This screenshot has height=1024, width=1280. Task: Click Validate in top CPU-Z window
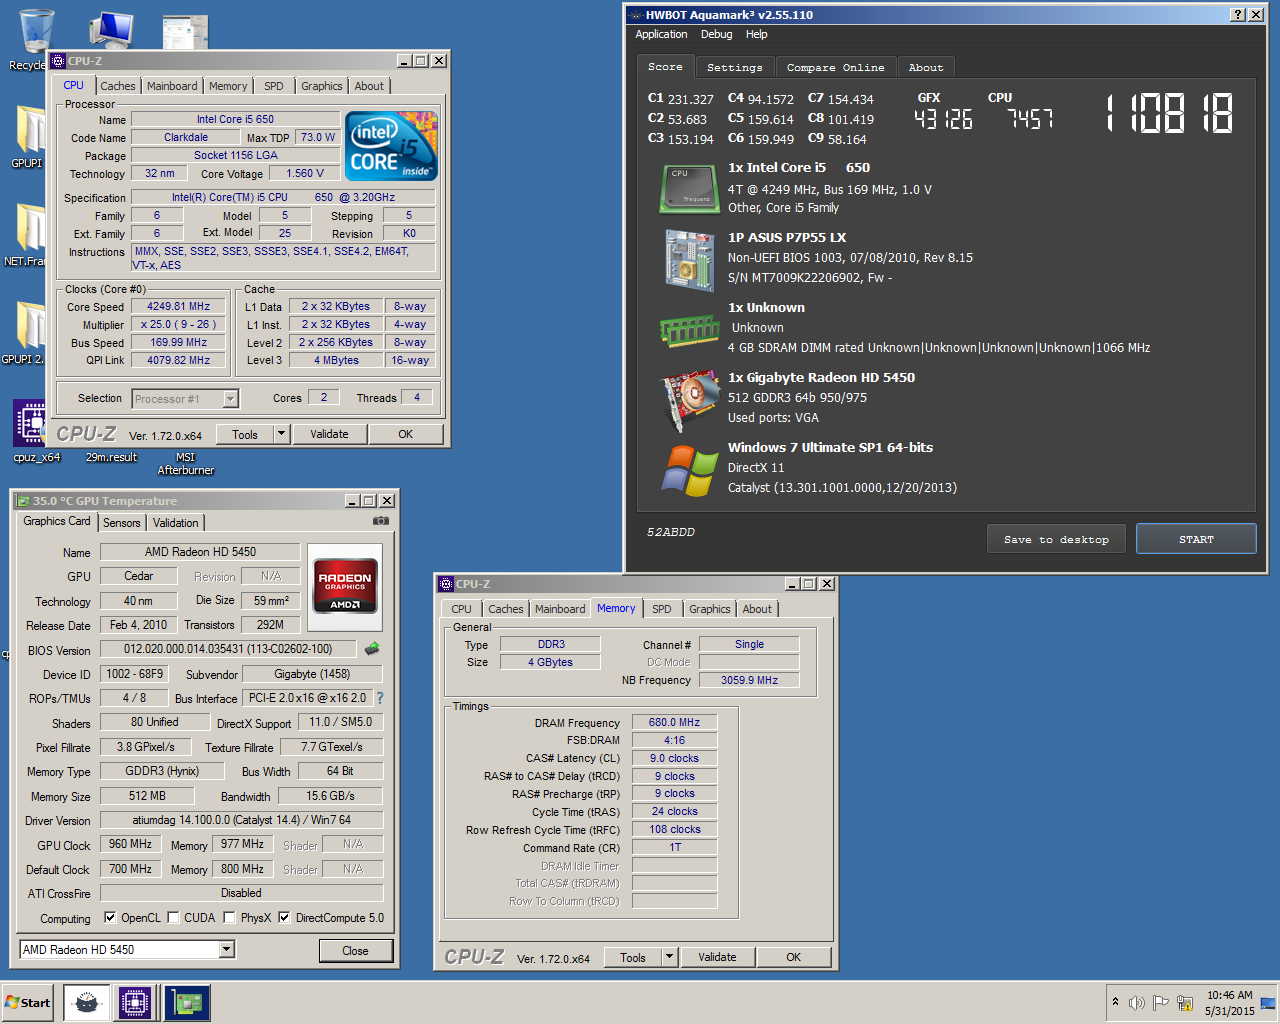tap(329, 434)
